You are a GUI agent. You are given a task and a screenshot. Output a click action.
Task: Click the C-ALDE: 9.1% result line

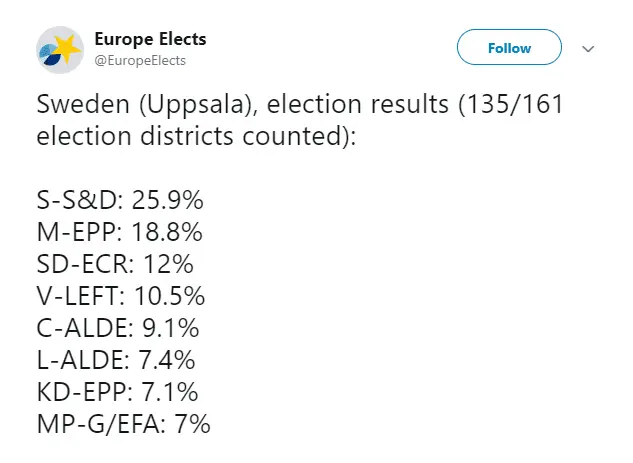pos(117,327)
